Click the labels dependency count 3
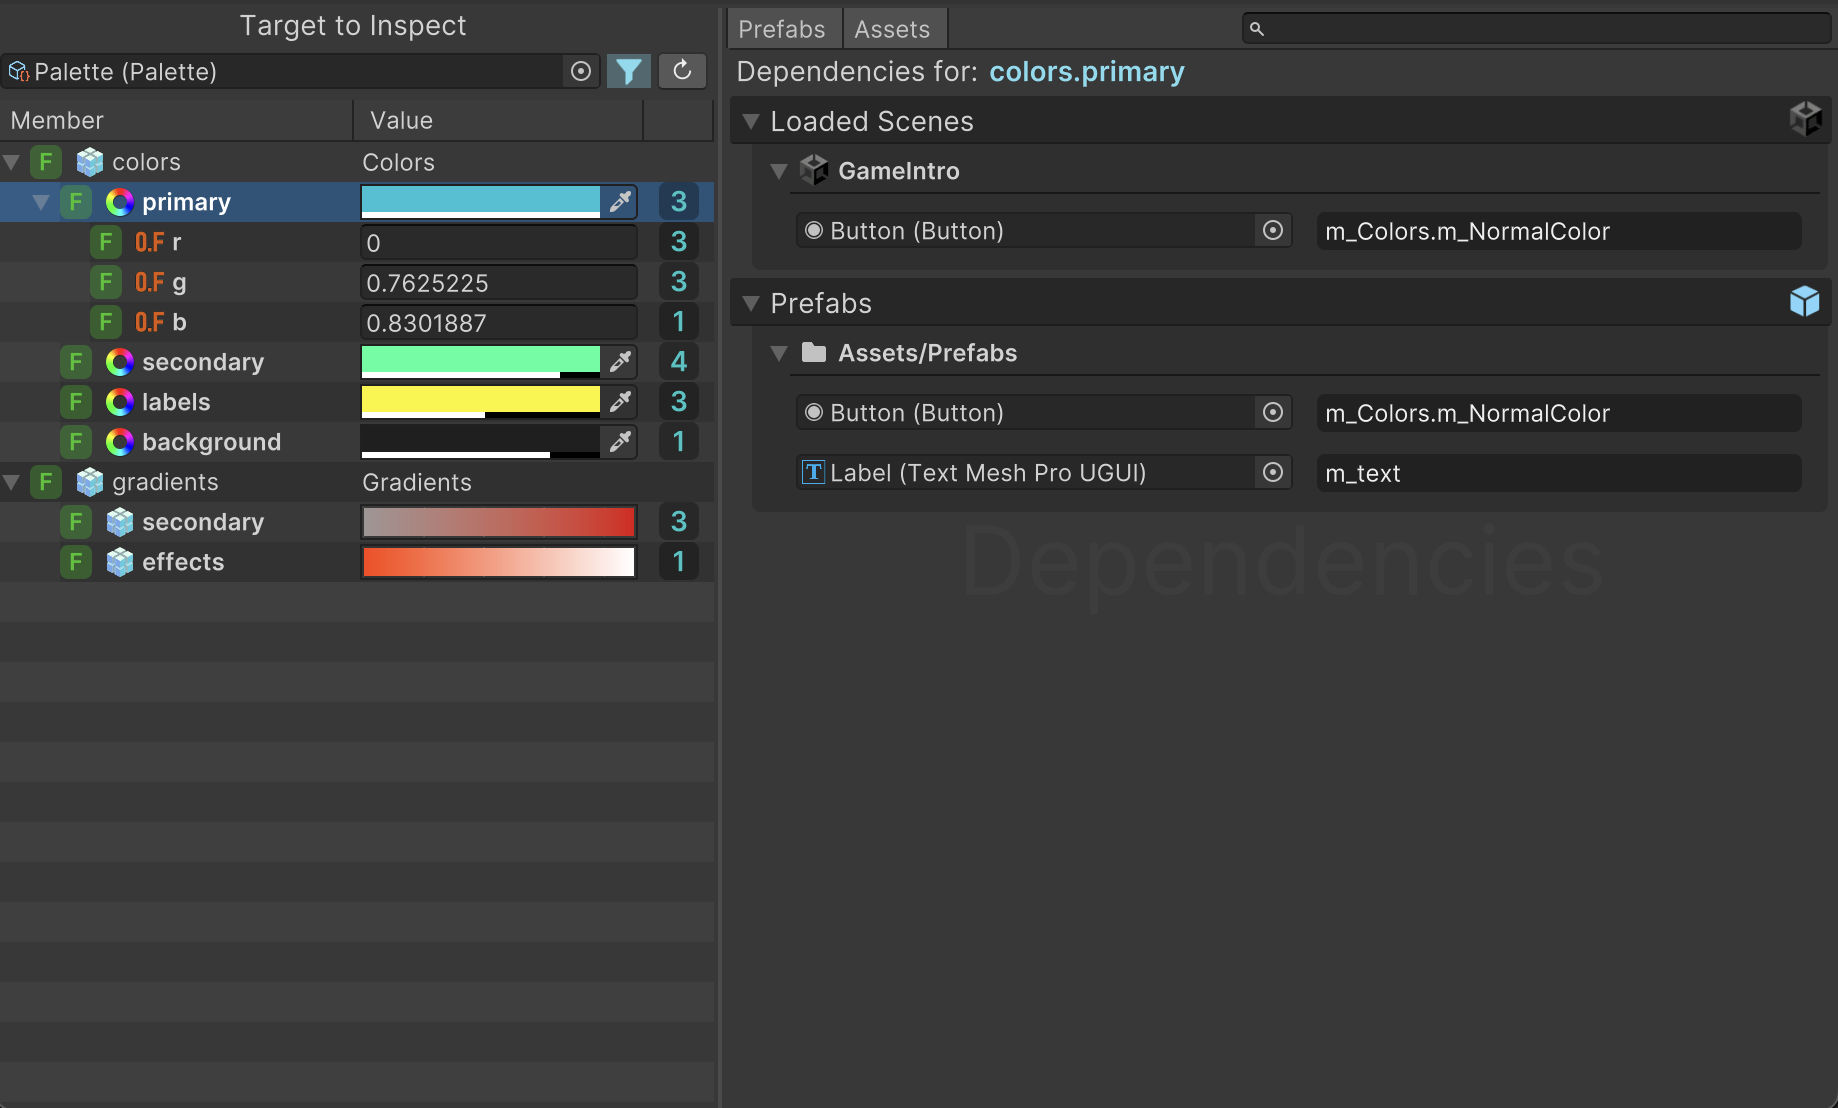This screenshot has height=1108, width=1838. coord(679,402)
